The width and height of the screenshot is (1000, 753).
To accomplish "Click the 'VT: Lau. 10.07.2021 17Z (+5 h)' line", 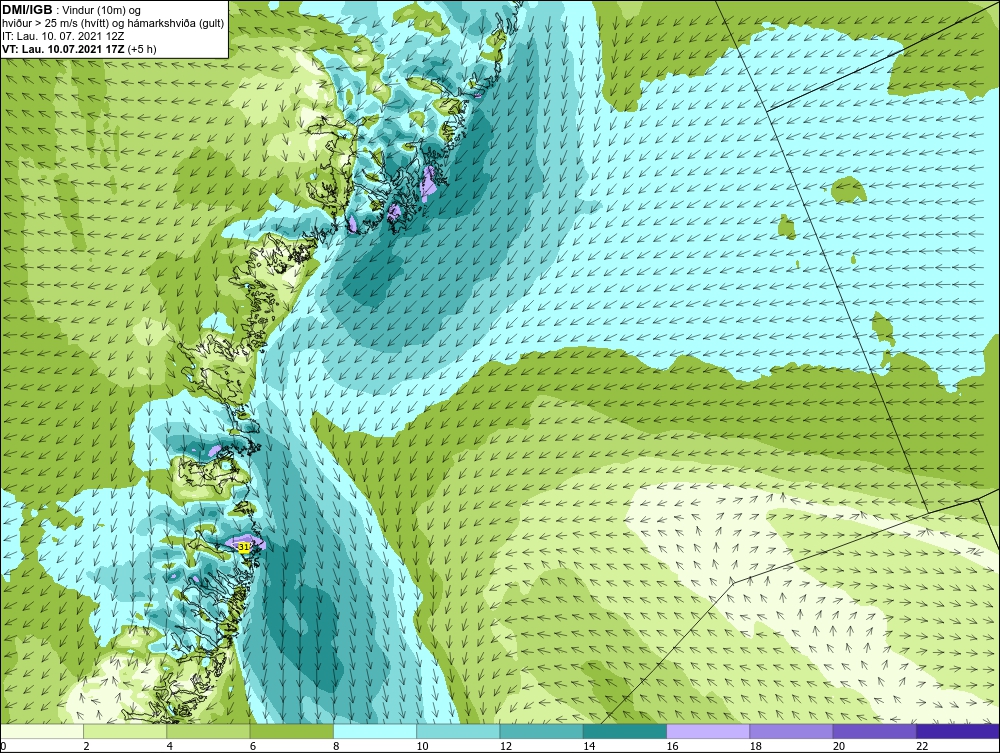I will pyautogui.click(x=79, y=49).
